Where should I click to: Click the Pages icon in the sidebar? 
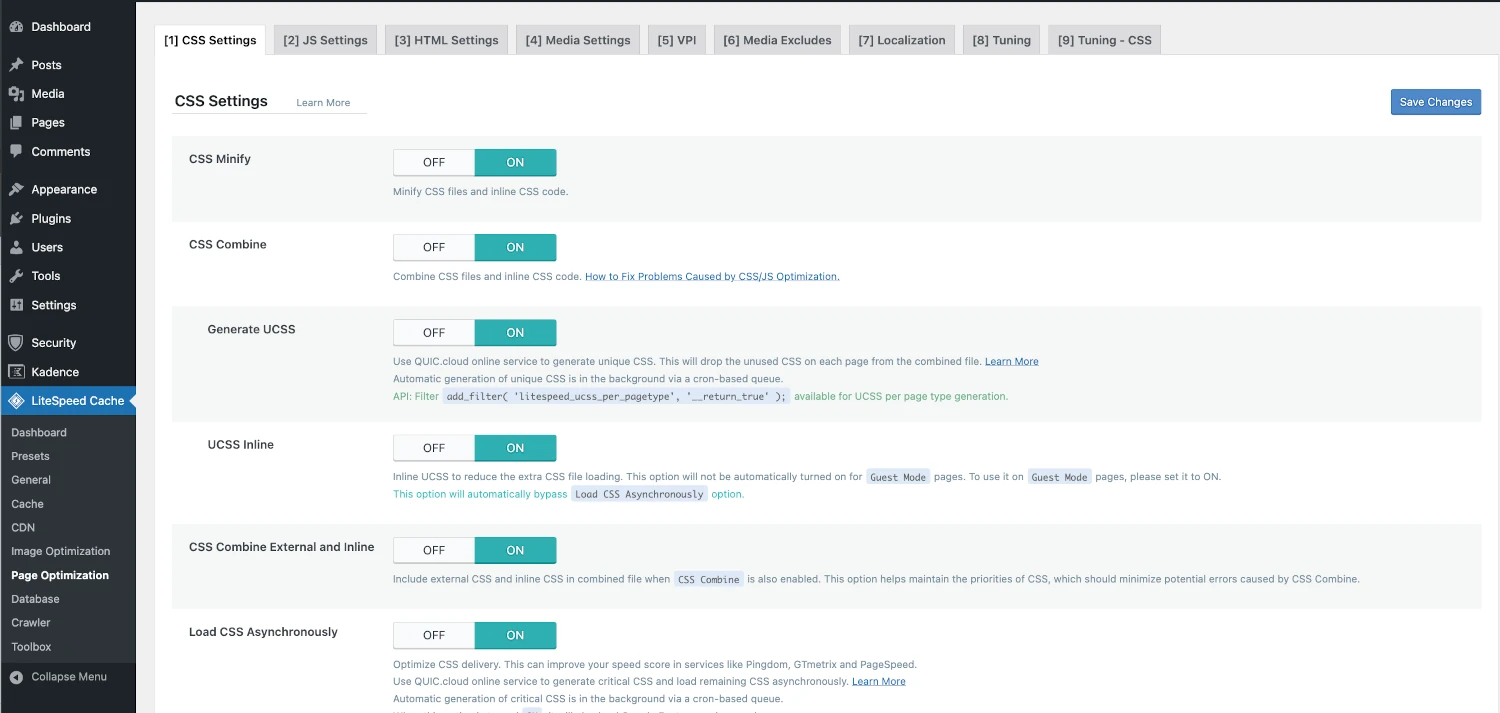16,123
